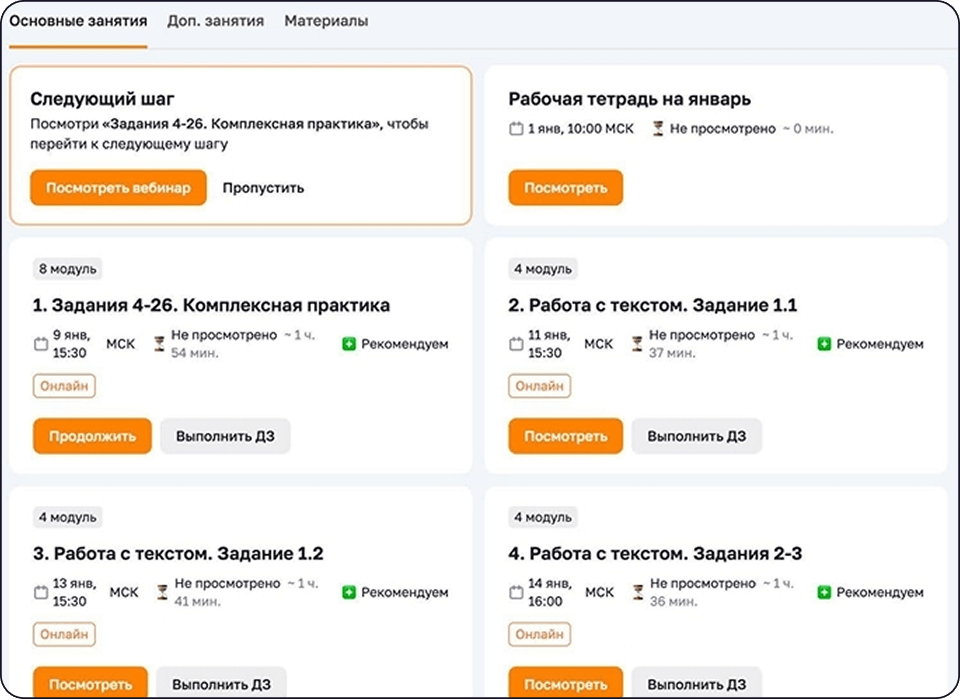Click green plus icon in Задание 1.1 card
Image resolution: width=960 pixels, height=699 pixels.
pos(824,344)
